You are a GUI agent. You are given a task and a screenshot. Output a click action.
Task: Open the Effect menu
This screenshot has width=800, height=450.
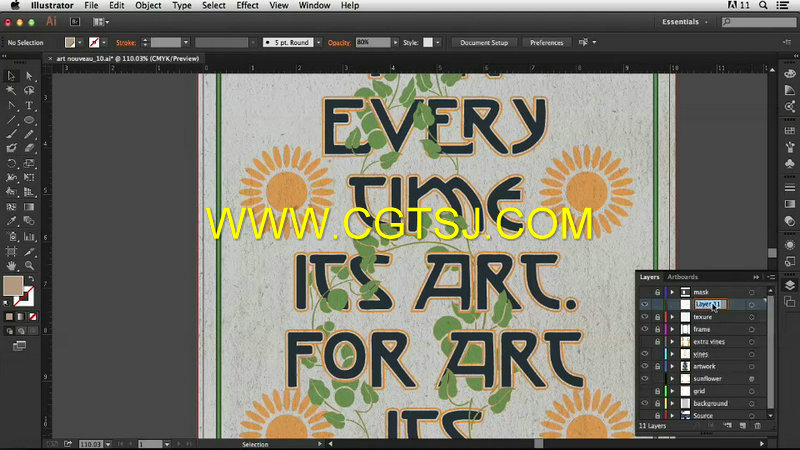click(247, 5)
